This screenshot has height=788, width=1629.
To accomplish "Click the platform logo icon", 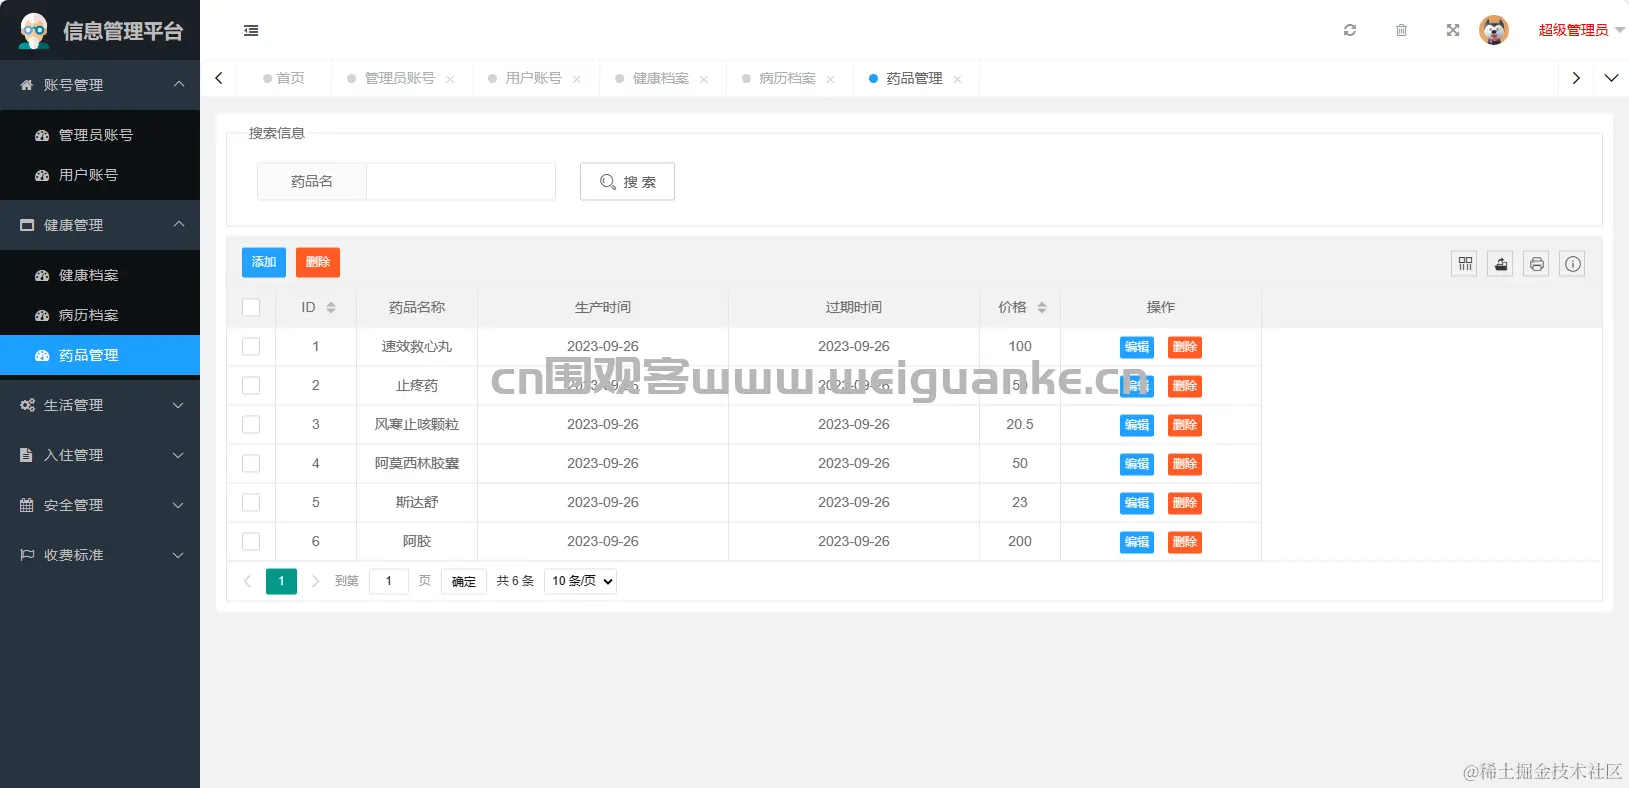I will (x=34, y=31).
